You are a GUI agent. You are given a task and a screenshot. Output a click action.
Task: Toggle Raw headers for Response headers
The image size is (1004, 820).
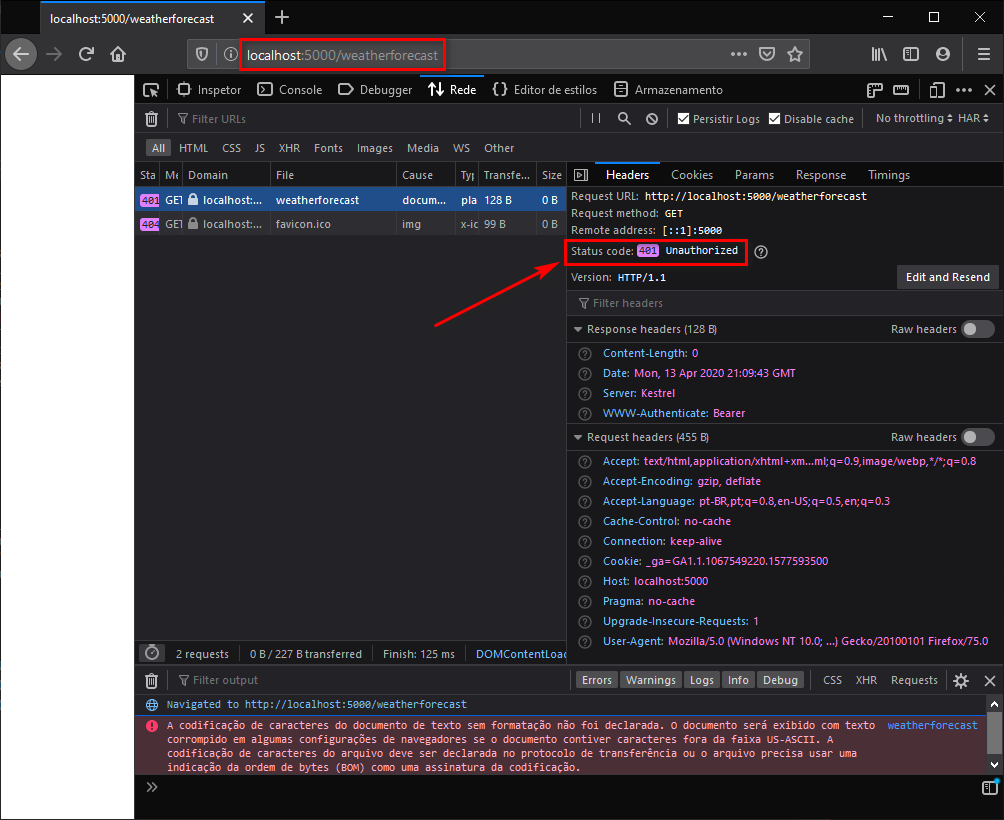click(x=978, y=329)
